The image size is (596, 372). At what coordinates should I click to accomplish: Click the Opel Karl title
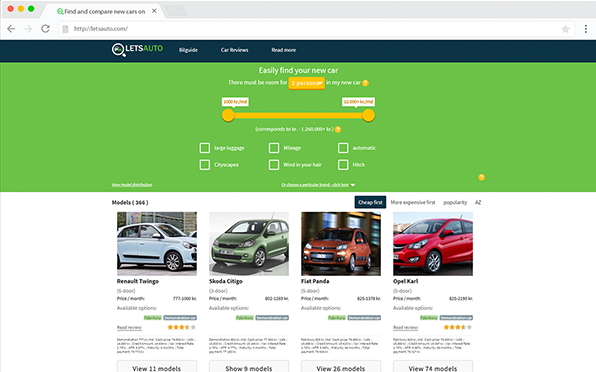[406, 282]
